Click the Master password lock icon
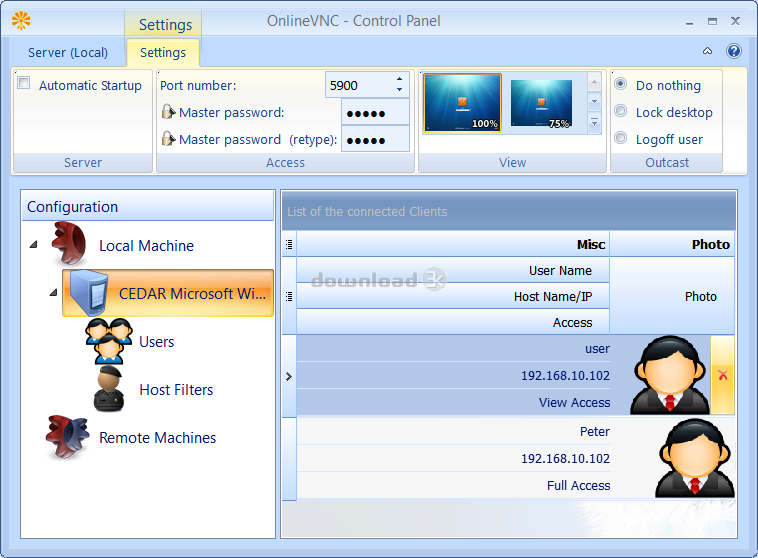 coord(168,112)
